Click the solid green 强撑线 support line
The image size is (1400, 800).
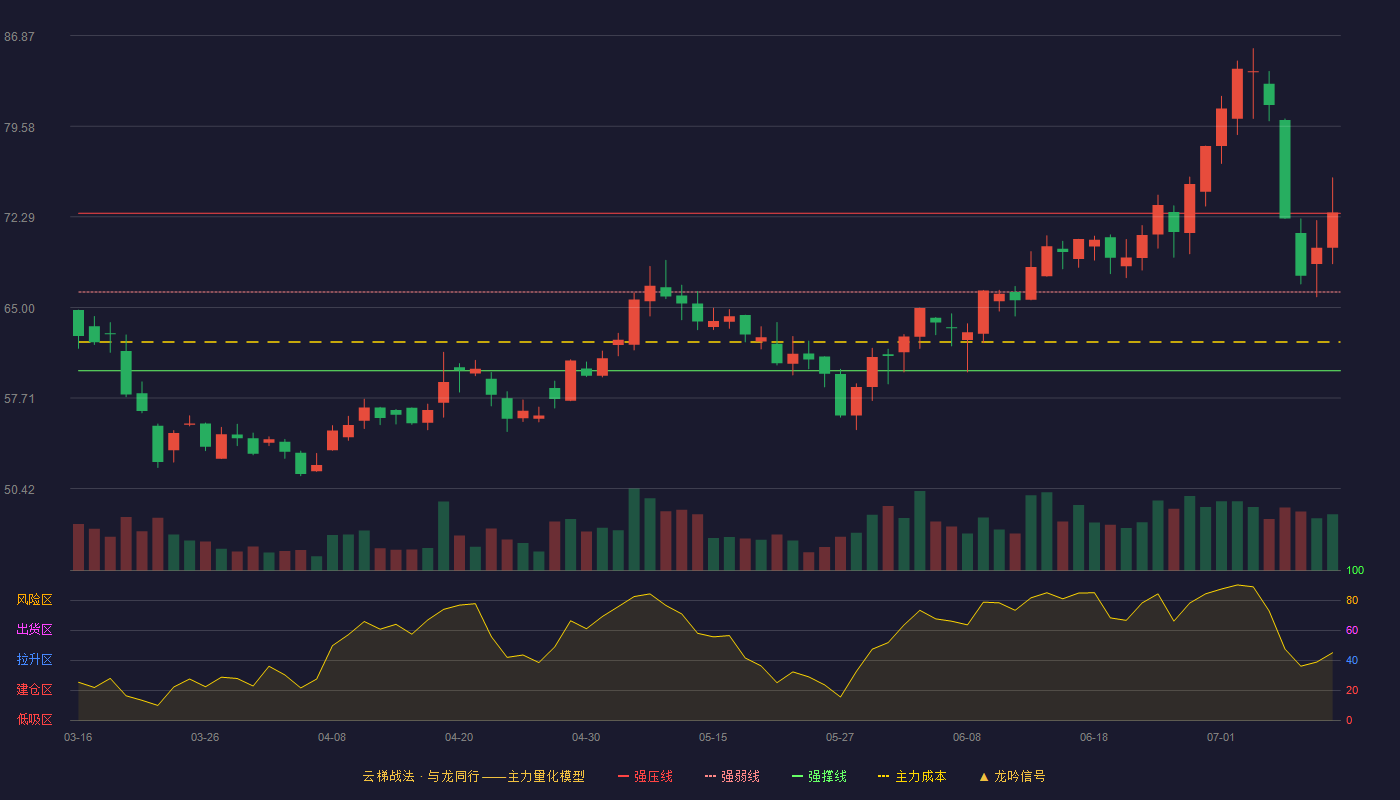[x=709, y=370]
